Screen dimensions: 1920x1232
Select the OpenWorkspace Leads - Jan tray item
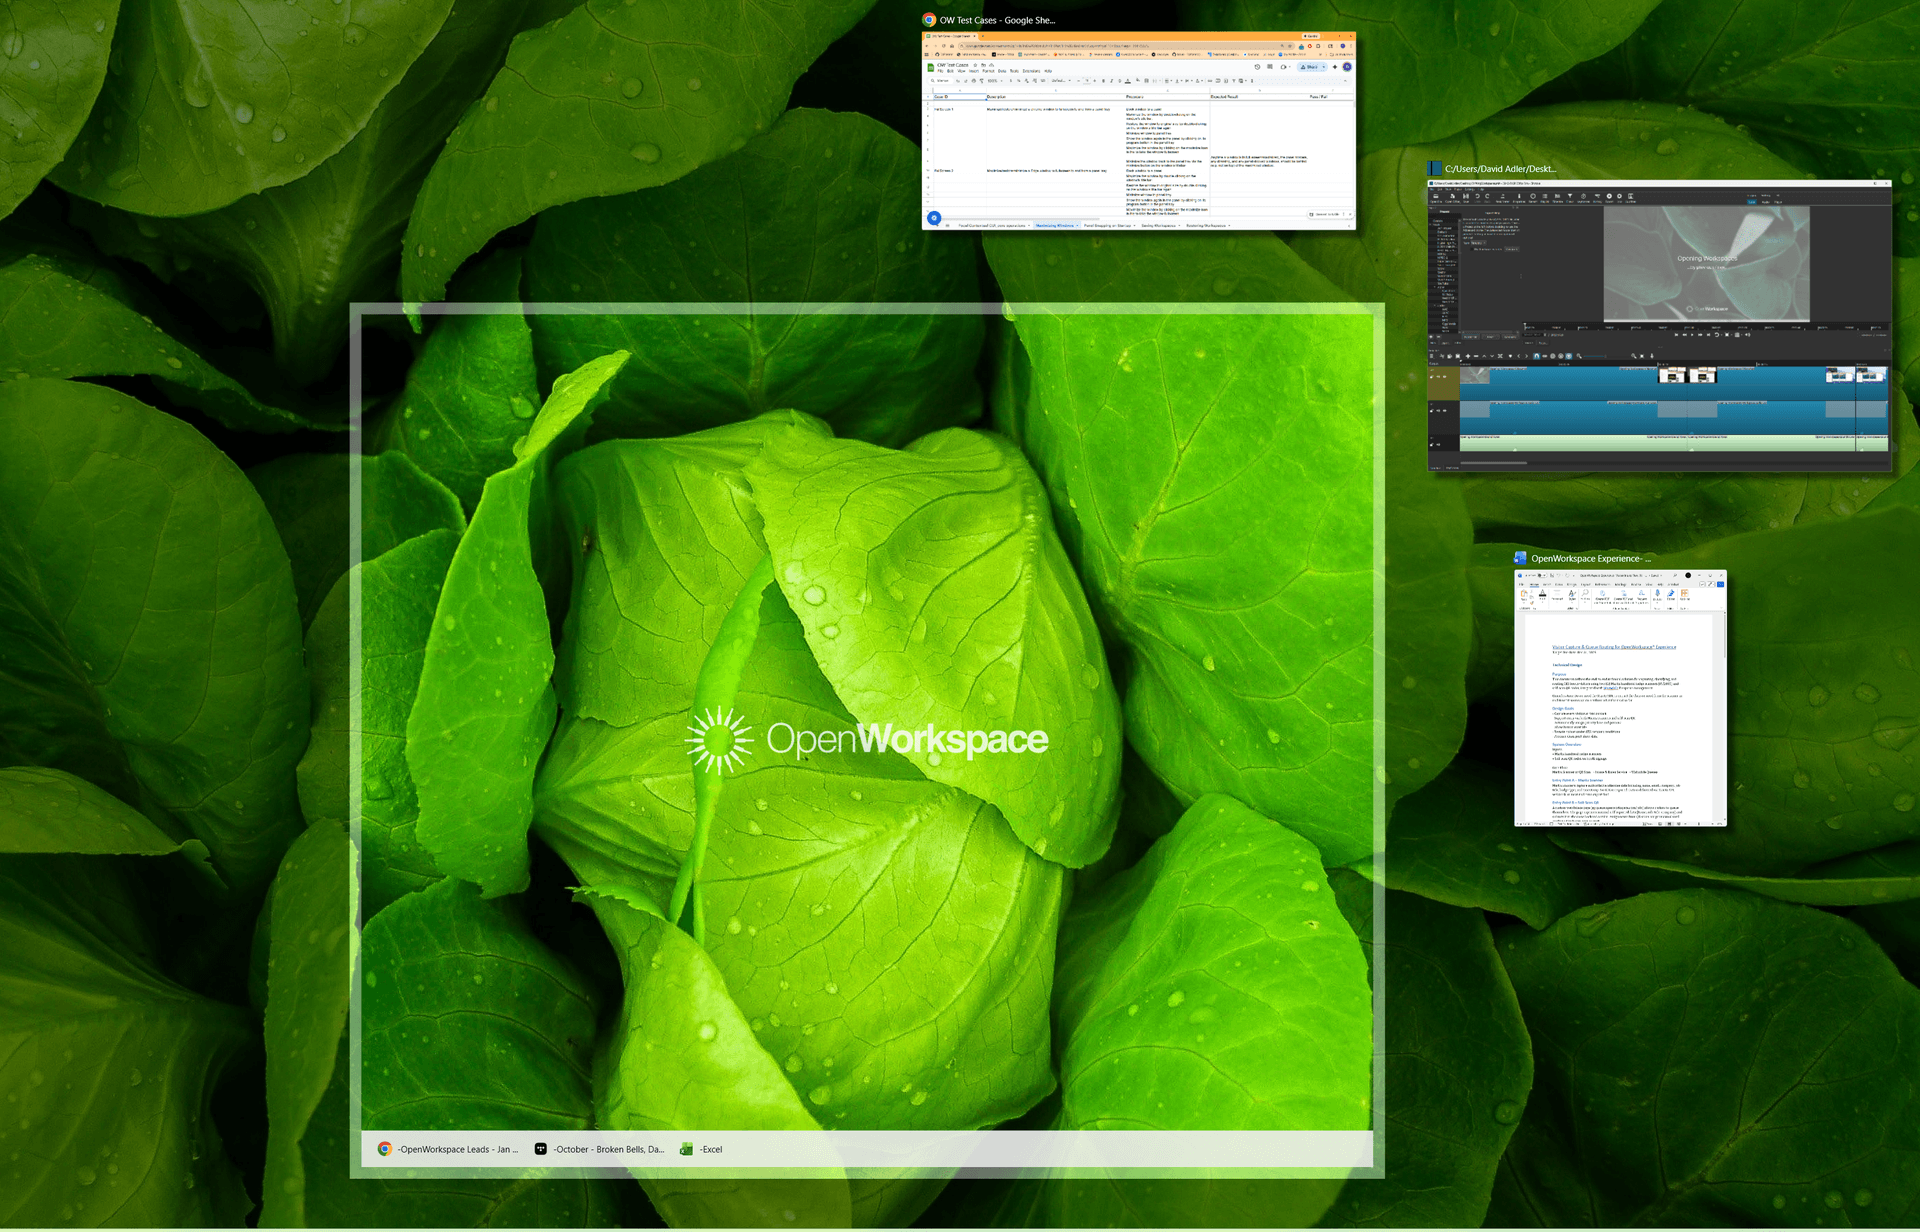[x=458, y=1149]
